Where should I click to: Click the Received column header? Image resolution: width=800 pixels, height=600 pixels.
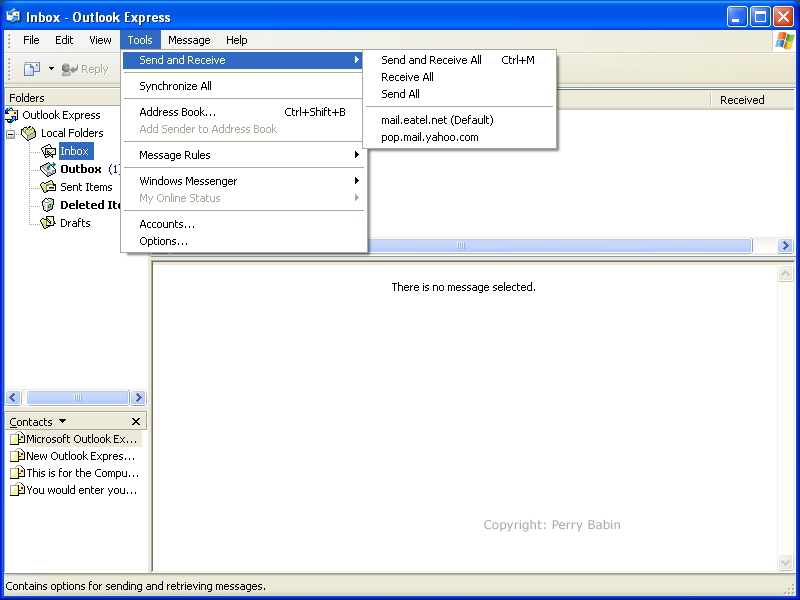(742, 100)
